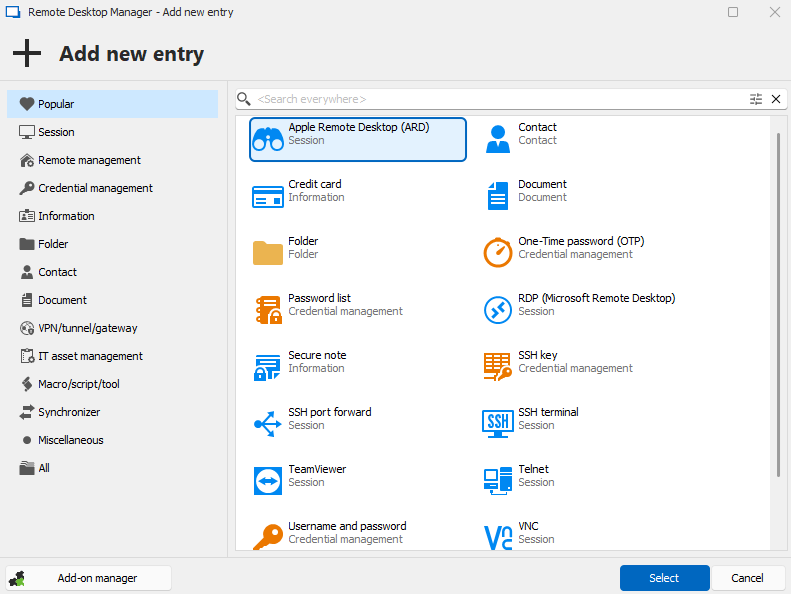The height and width of the screenshot is (594, 791).
Task: Switch to the Session category
Action: pyautogui.click(x=112, y=132)
